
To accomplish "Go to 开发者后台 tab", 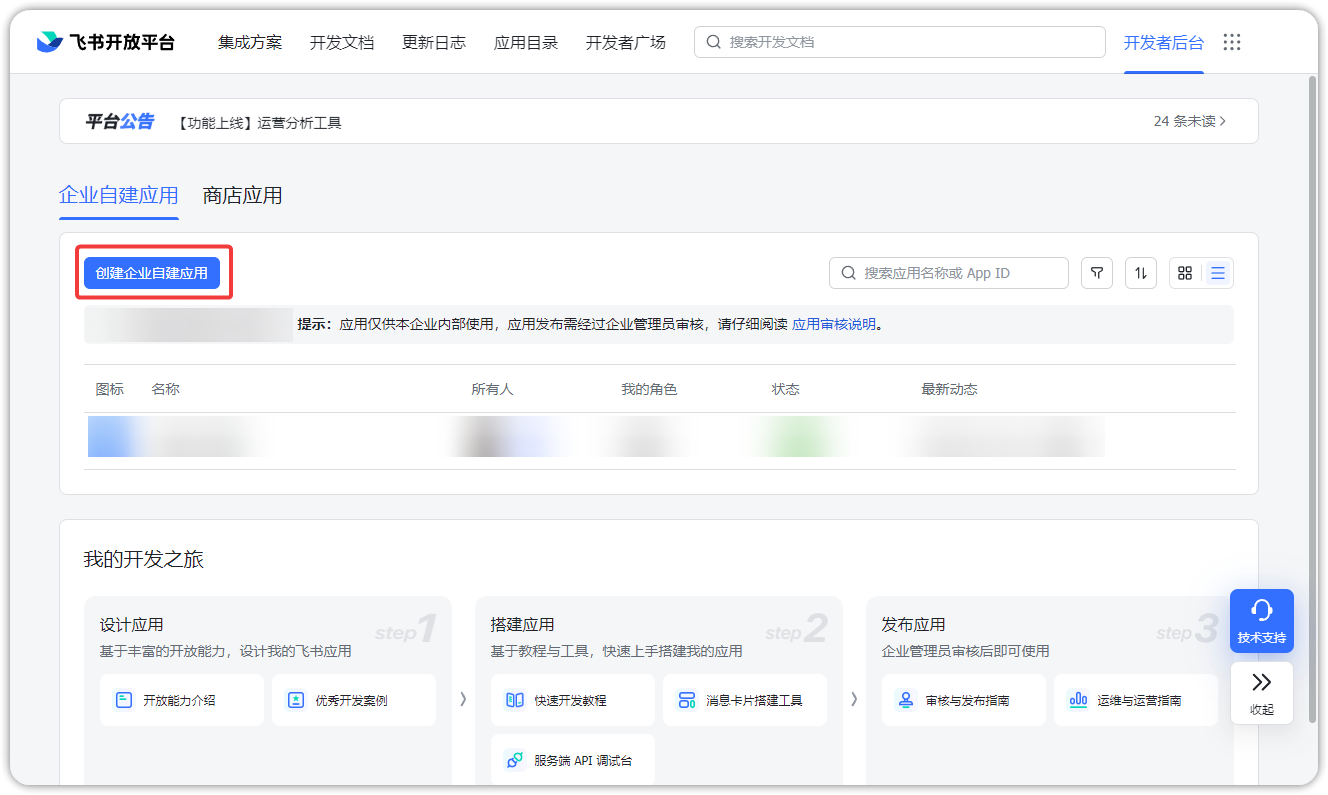I will (x=1164, y=42).
